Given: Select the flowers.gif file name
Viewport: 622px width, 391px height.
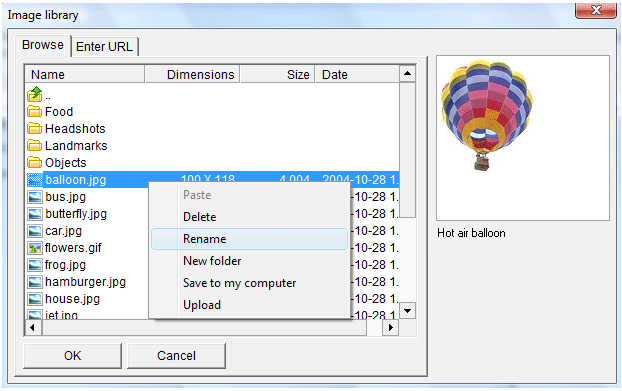Looking at the screenshot, I should coord(73,248).
